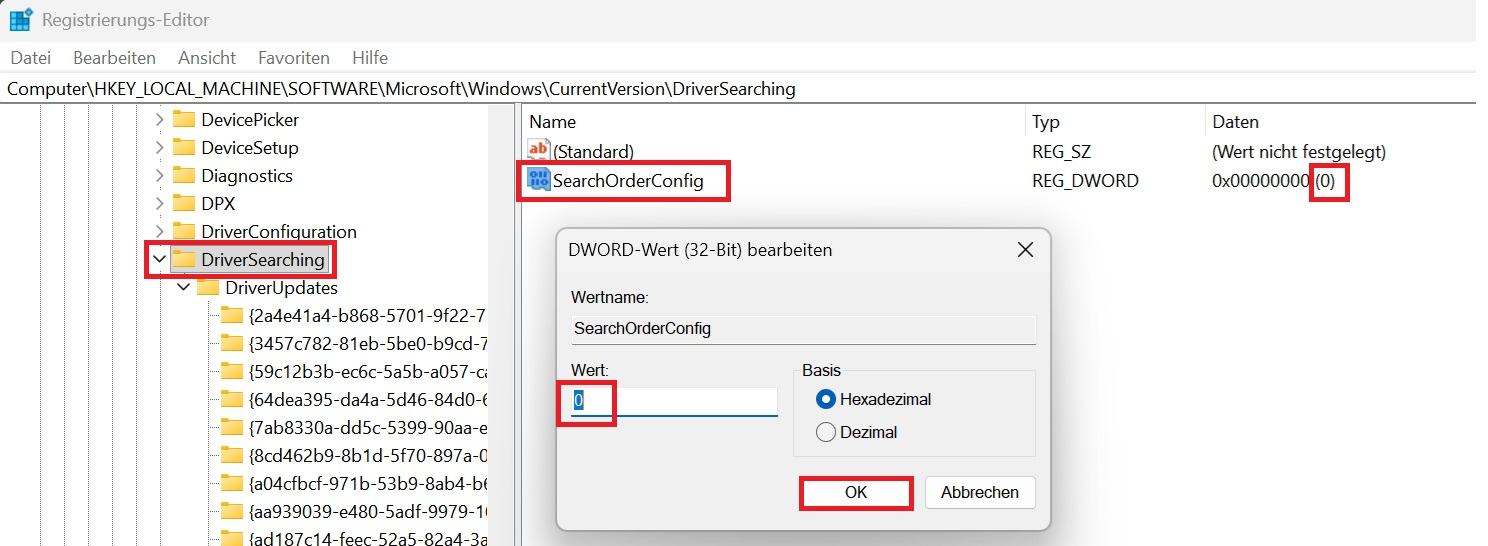The width and height of the screenshot is (1488, 546).
Task: Collapse the DriverUpdates subkey node
Action: pos(184,287)
